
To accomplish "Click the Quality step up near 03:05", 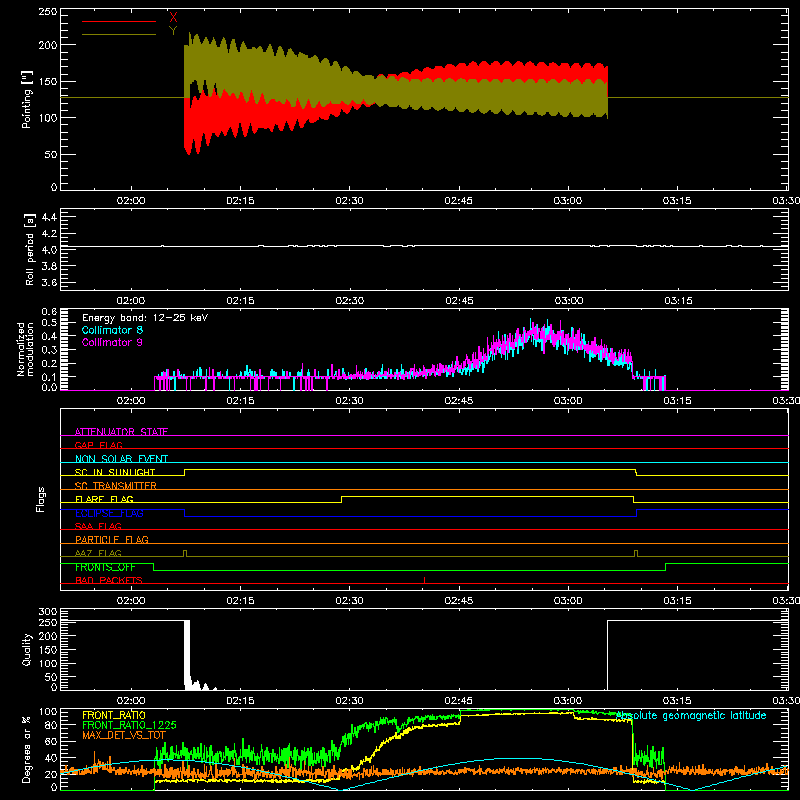I will coord(608,655).
